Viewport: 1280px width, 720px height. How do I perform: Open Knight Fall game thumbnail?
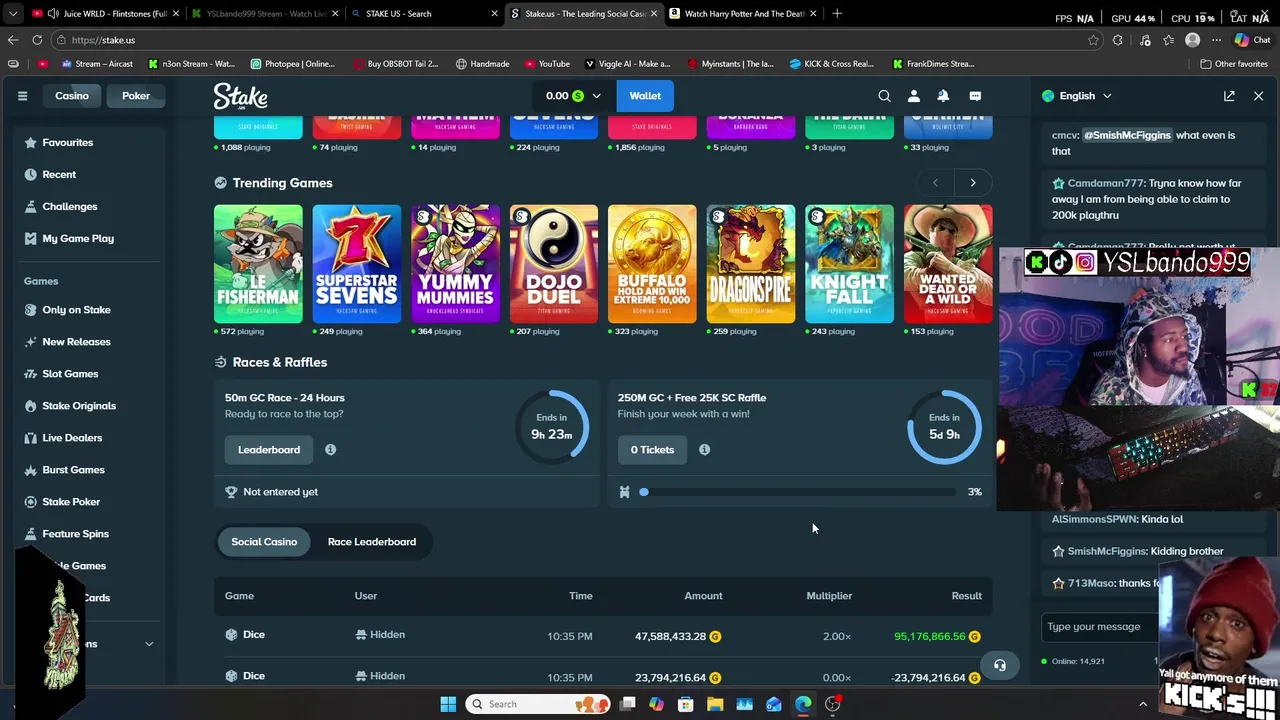849,264
